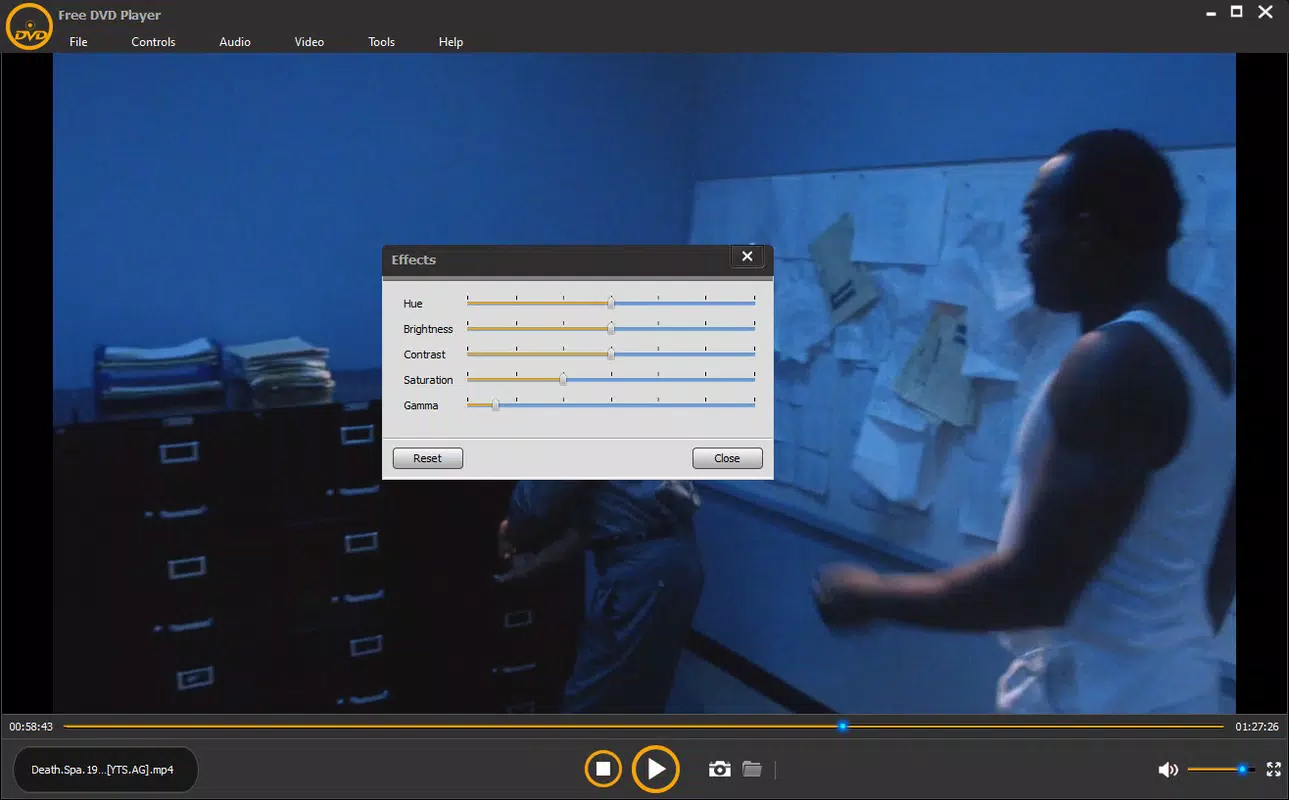Click the Saturation label
The image size is (1289, 800).
click(428, 380)
